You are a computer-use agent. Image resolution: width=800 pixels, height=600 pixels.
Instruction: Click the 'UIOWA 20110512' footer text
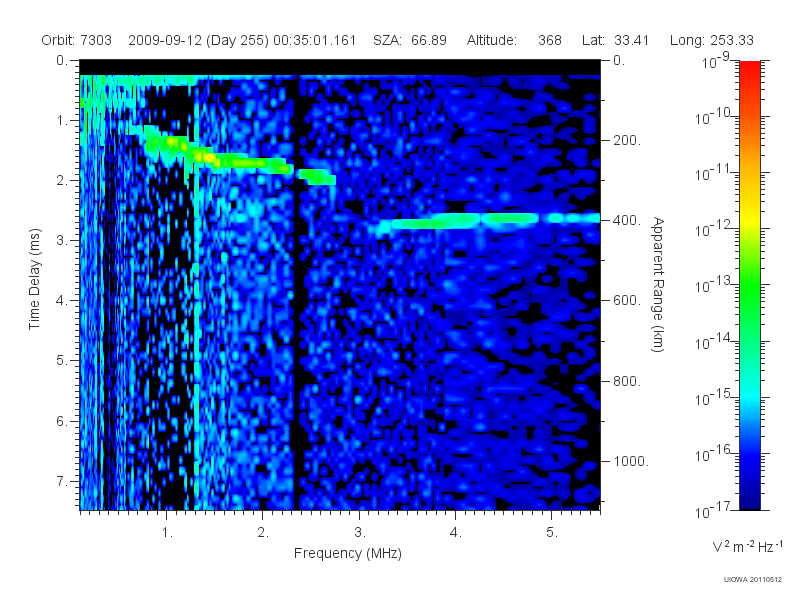pos(753,580)
